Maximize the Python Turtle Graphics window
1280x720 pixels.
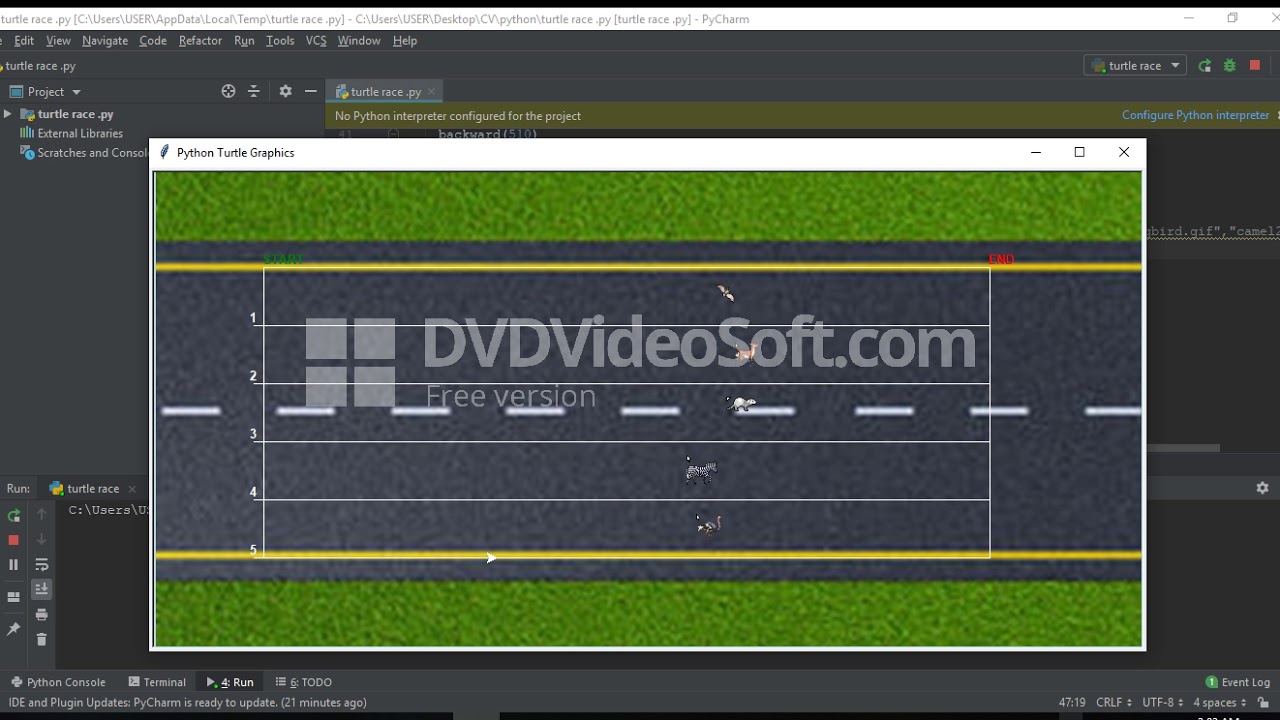pyautogui.click(x=1079, y=152)
